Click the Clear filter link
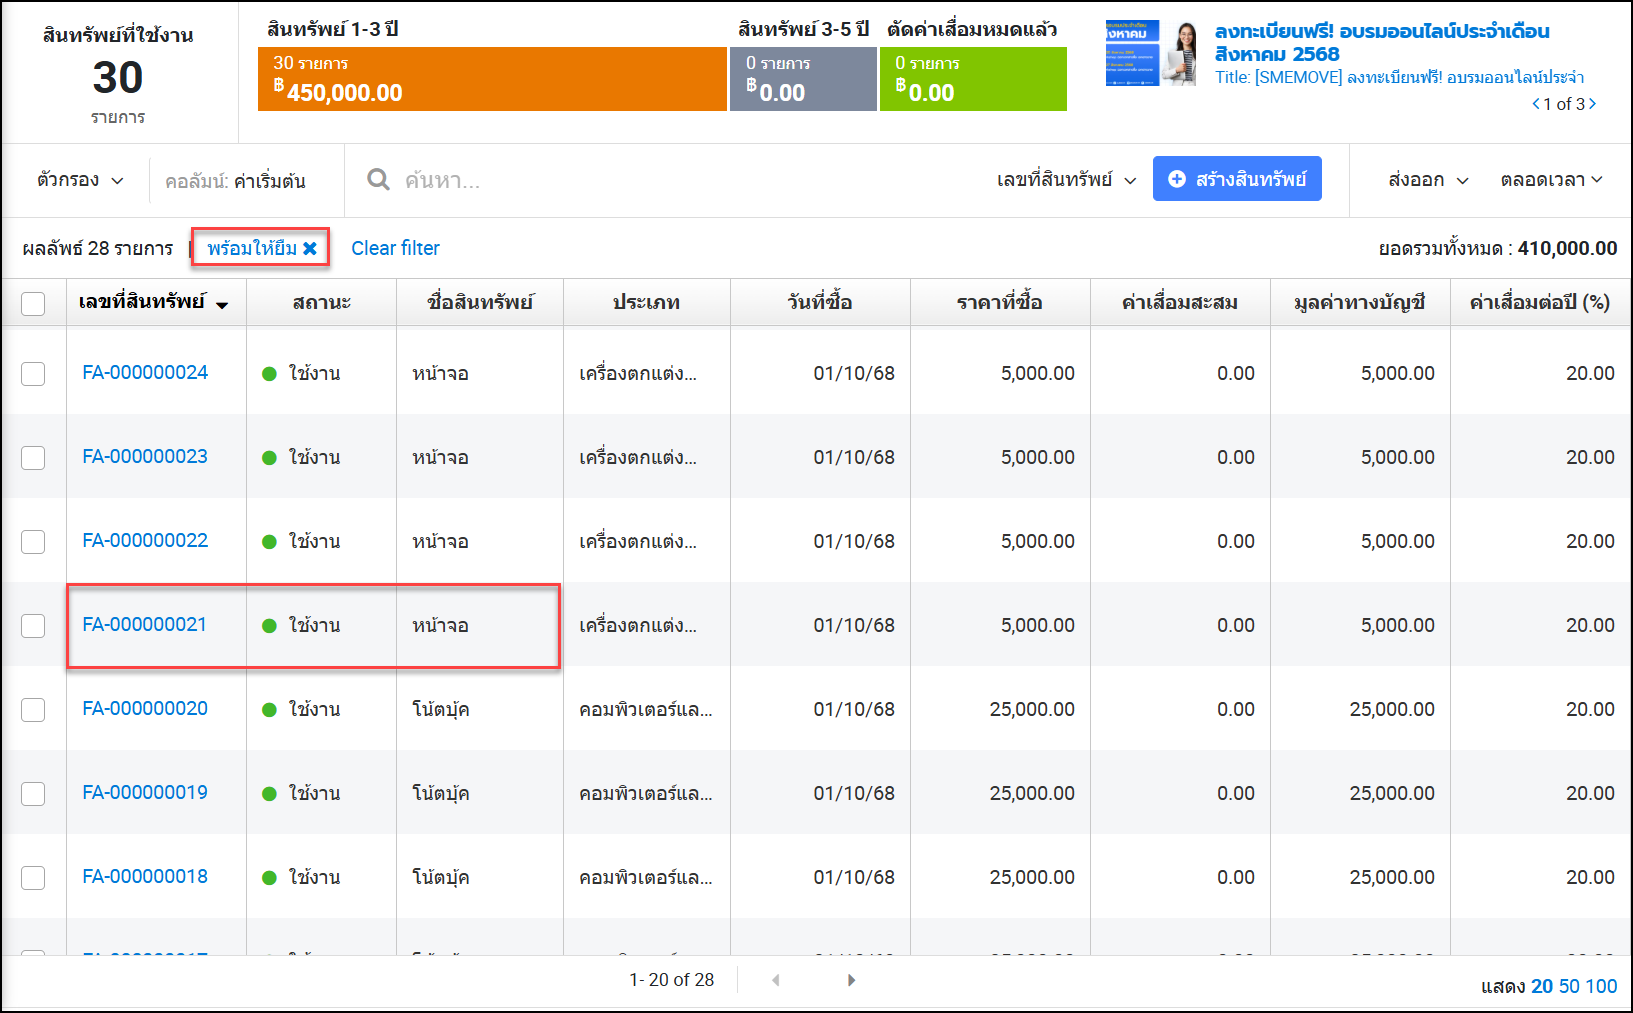This screenshot has height=1013, width=1633. pos(395,248)
